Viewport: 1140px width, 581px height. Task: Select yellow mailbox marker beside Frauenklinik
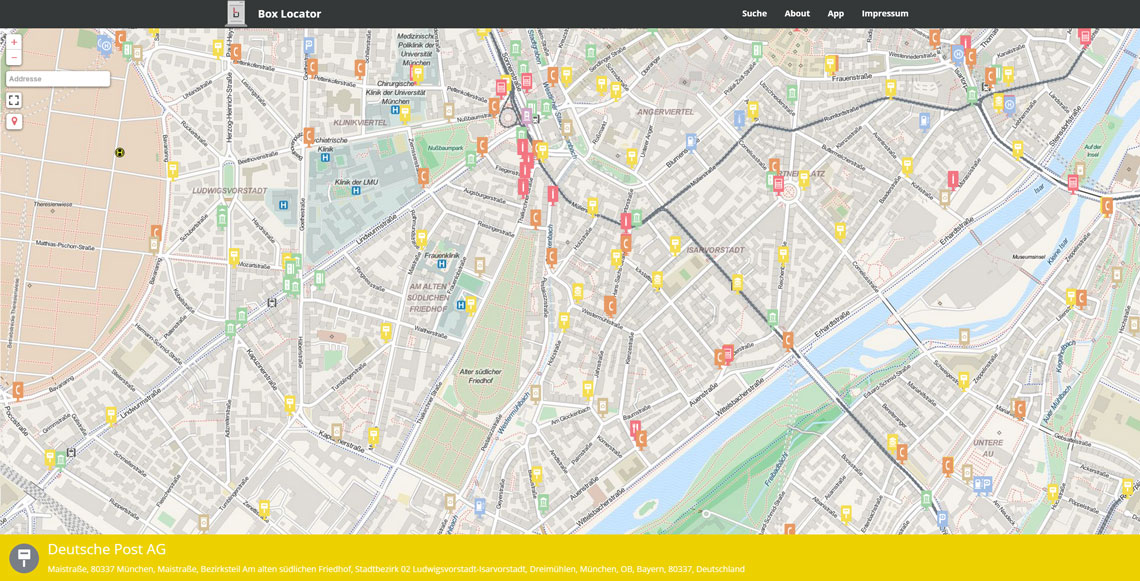coord(421,238)
